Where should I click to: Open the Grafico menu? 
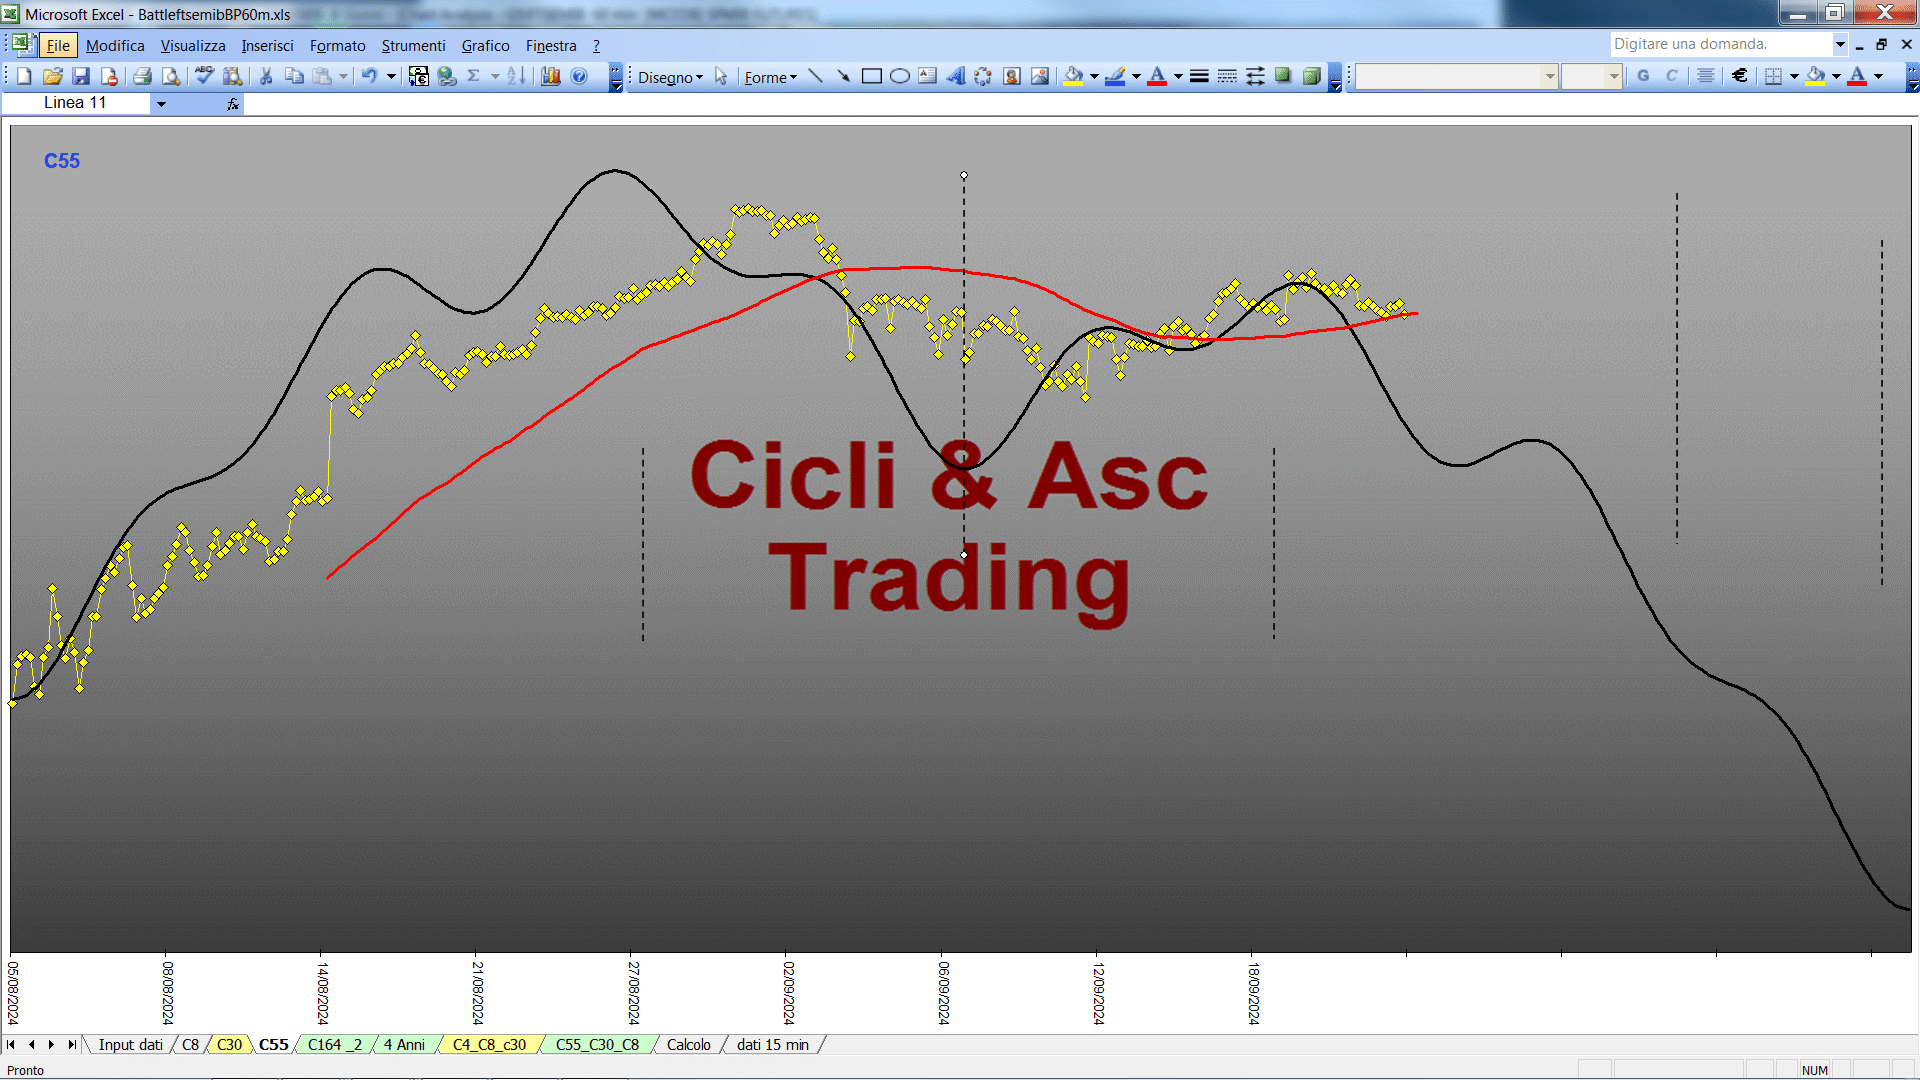coord(485,45)
